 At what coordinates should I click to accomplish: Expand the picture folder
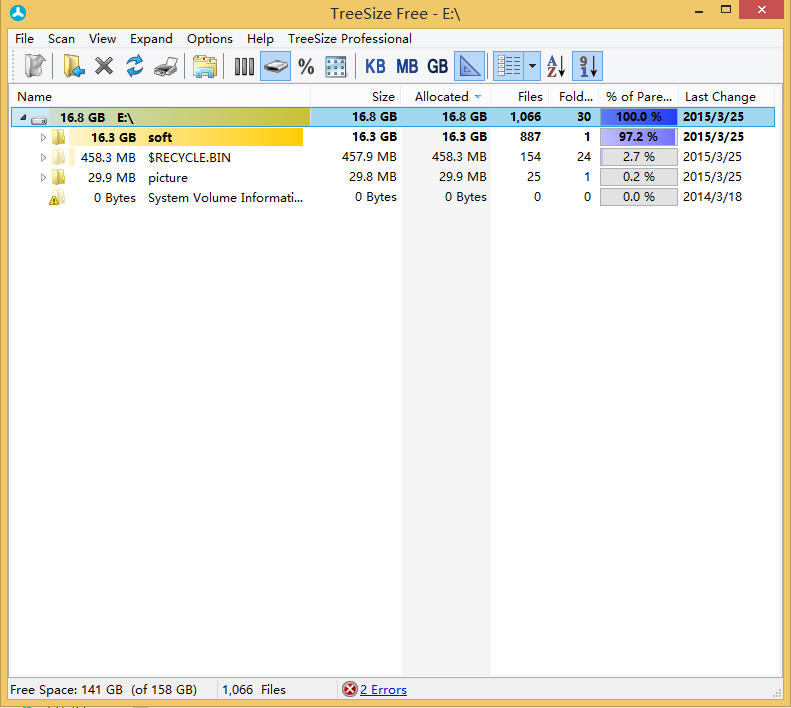click(x=43, y=178)
